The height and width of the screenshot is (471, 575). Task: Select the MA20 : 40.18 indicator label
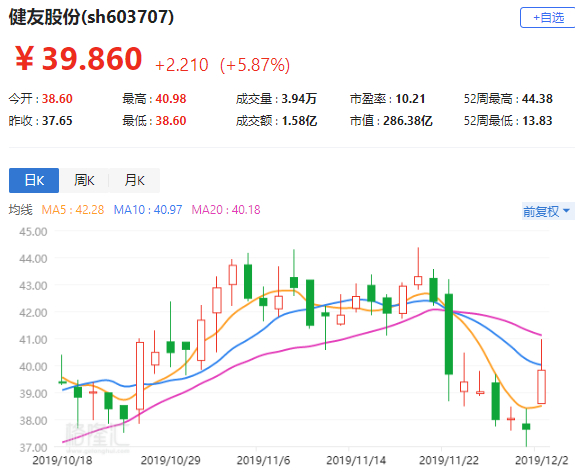coord(226,210)
